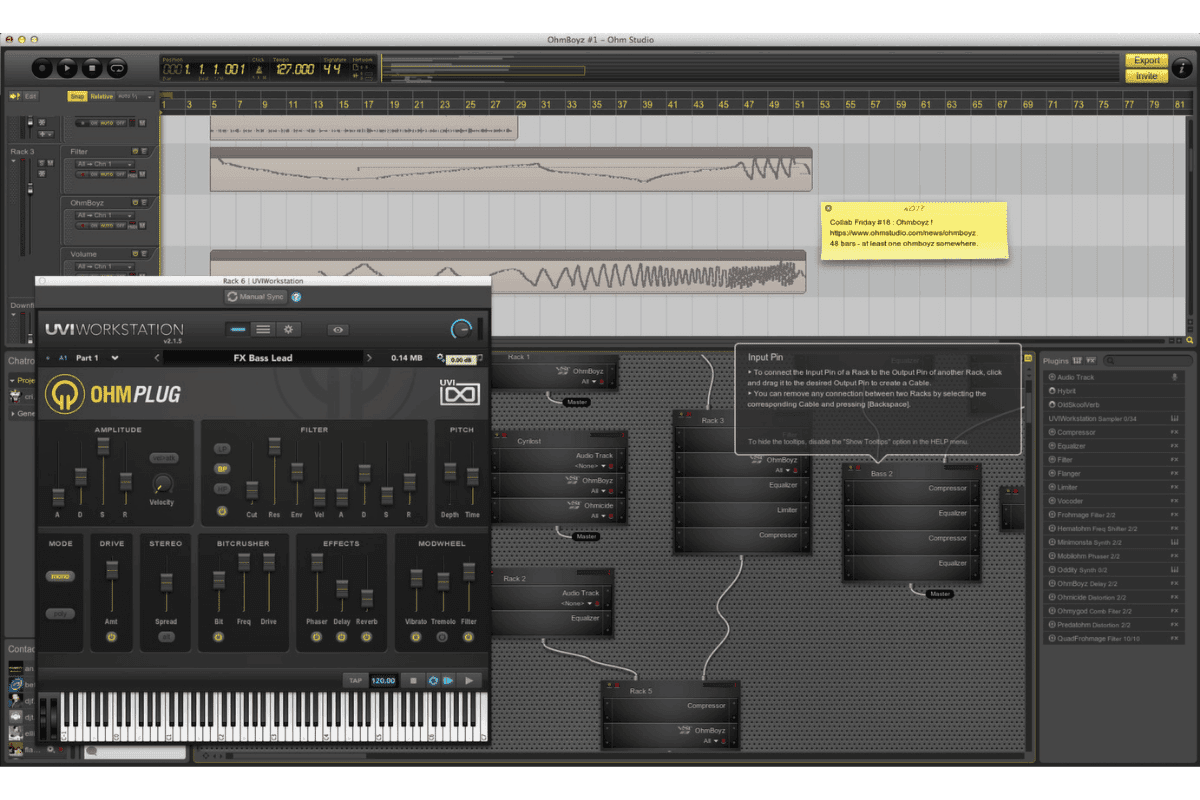Image resolution: width=1200 pixels, height=800 pixels.
Task: Mute the OhmBoyz track with its M button
Action: click(143, 225)
